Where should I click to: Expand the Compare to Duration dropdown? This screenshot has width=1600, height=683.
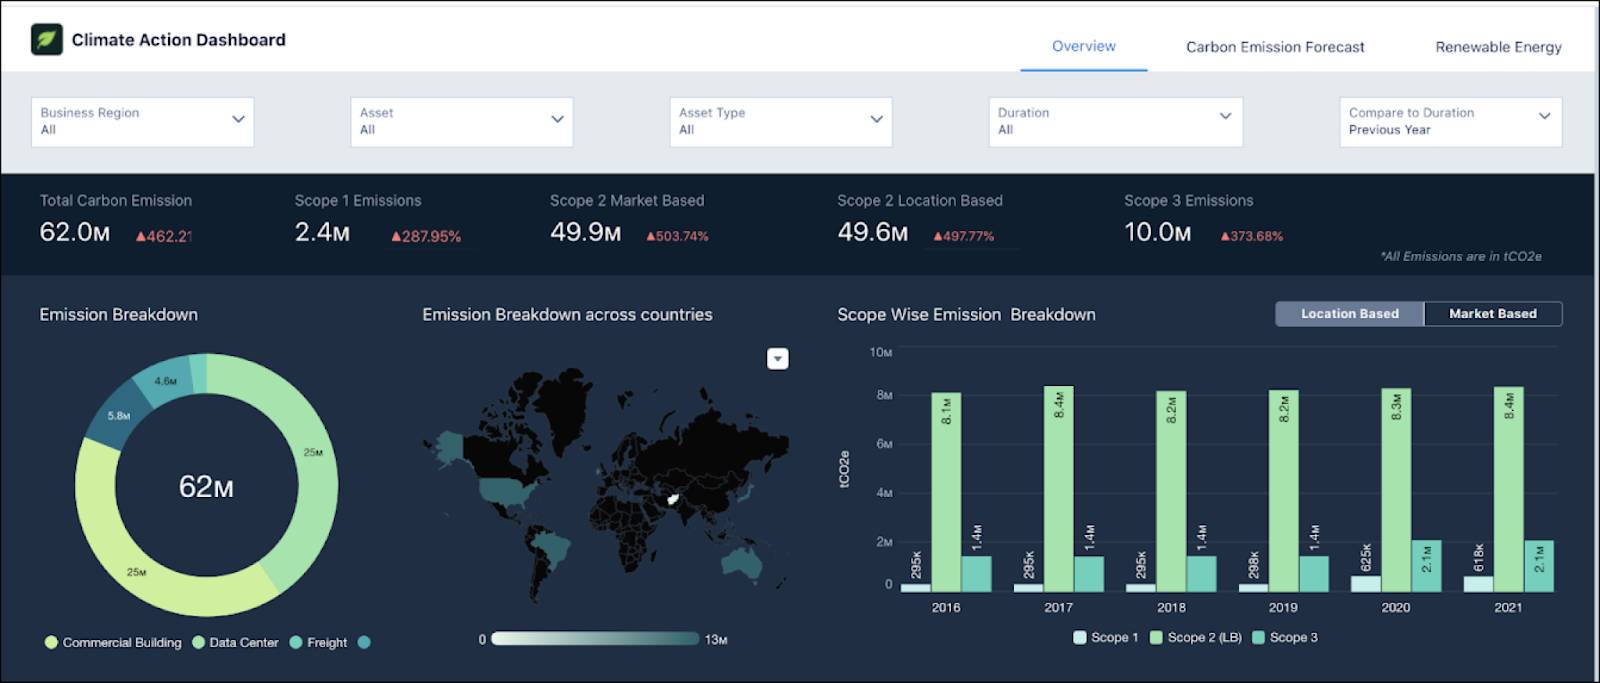click(1450, 122)
